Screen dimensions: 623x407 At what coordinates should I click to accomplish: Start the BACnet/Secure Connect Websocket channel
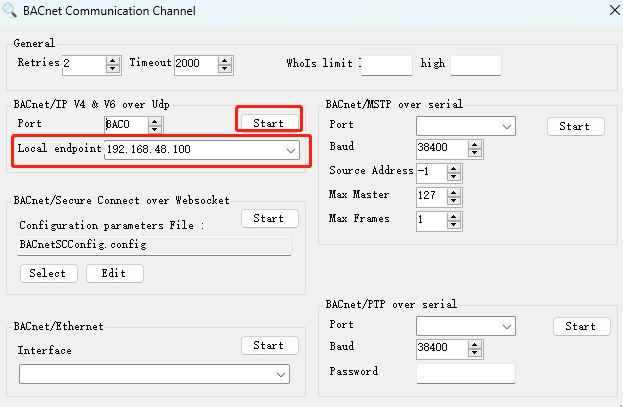270,218
